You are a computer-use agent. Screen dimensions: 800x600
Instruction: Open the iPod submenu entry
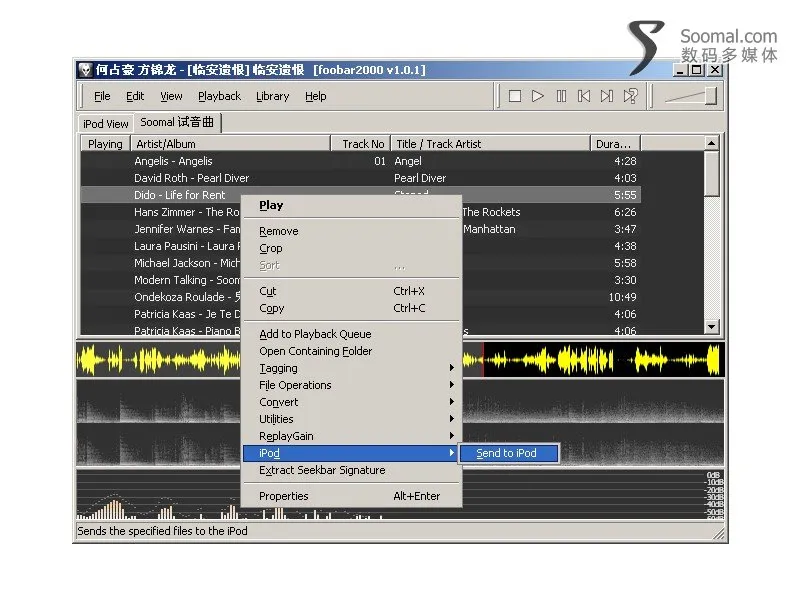click(x=352, y=453)
